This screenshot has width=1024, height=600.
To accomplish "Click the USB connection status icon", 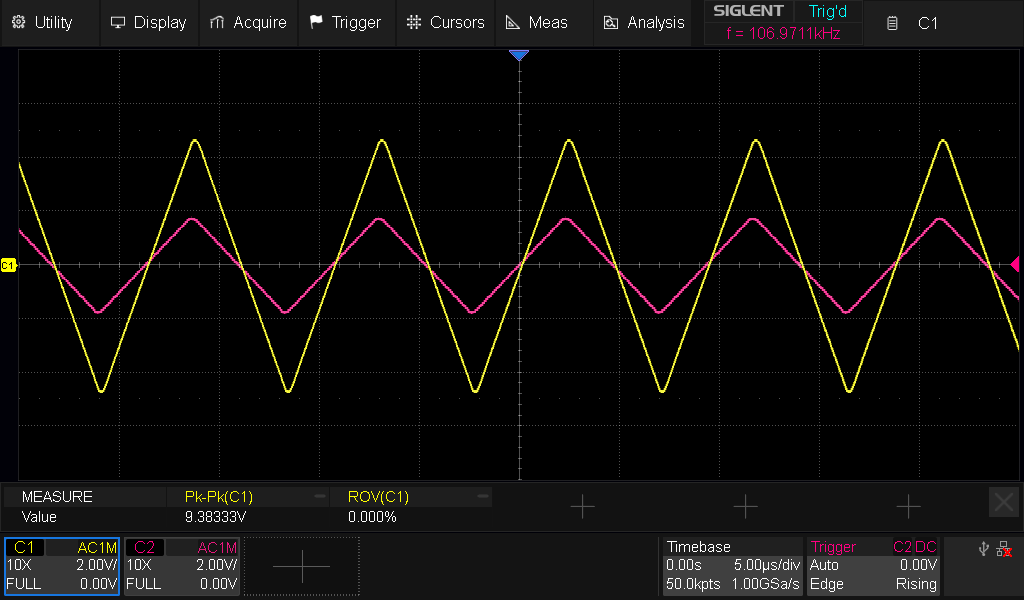I will point(984,549).
